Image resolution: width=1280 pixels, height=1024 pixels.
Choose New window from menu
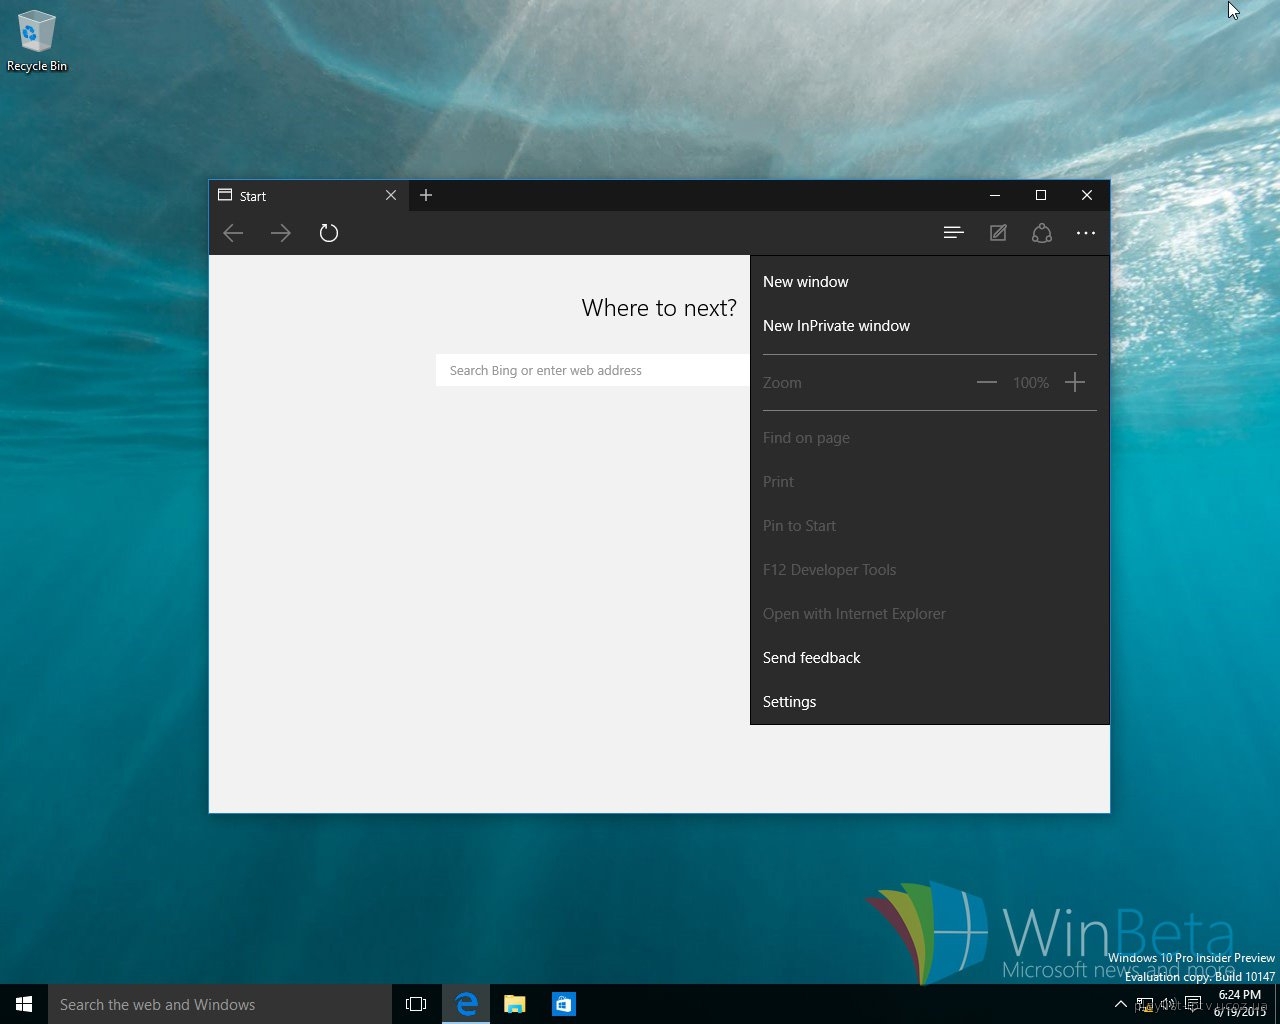click(x=930, y=282)
